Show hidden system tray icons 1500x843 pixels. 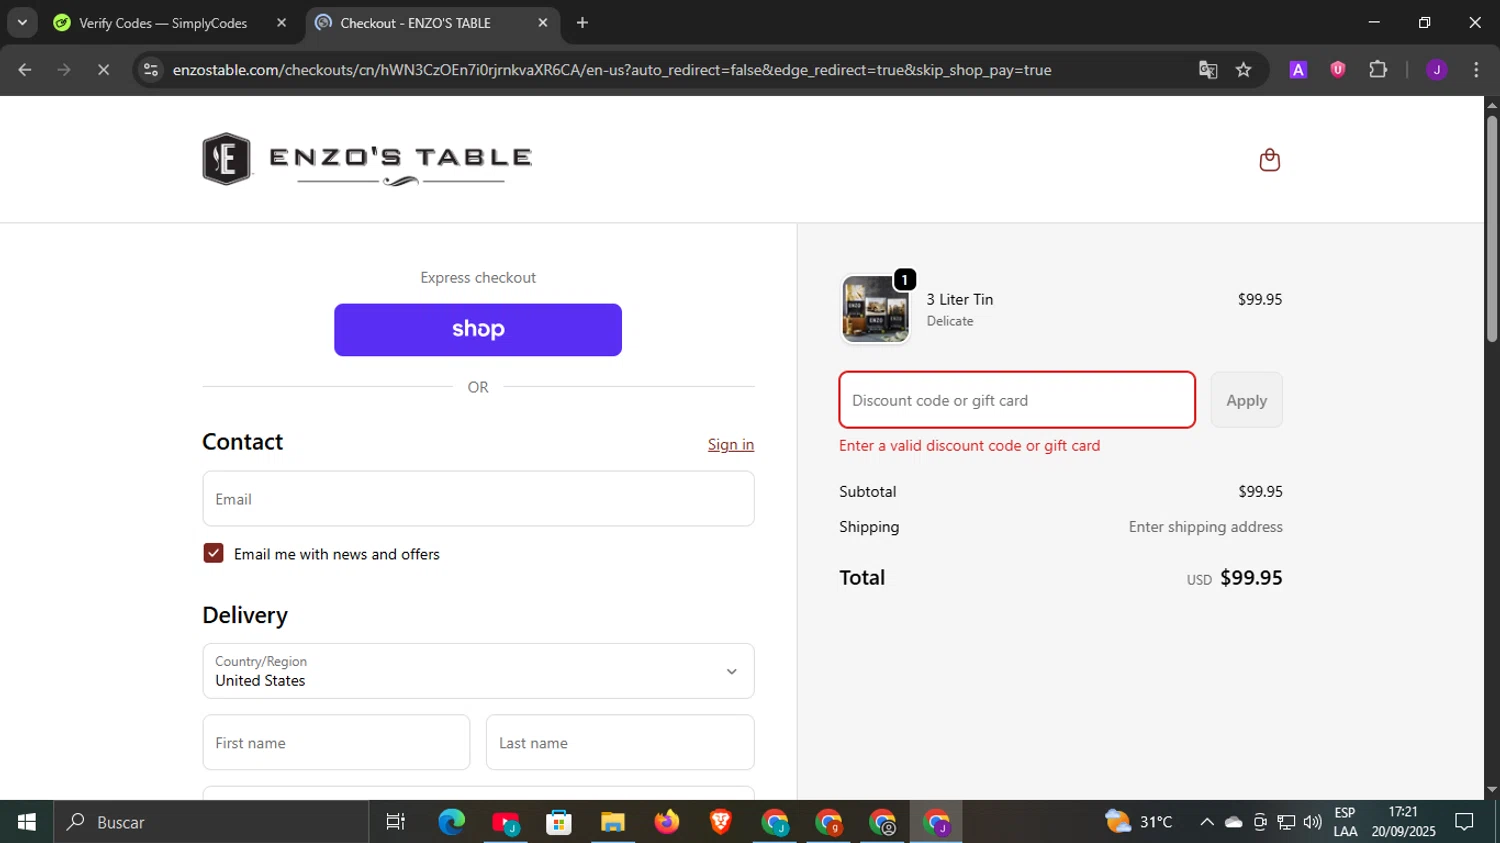pyautogui.click(x=1207, y=822)
